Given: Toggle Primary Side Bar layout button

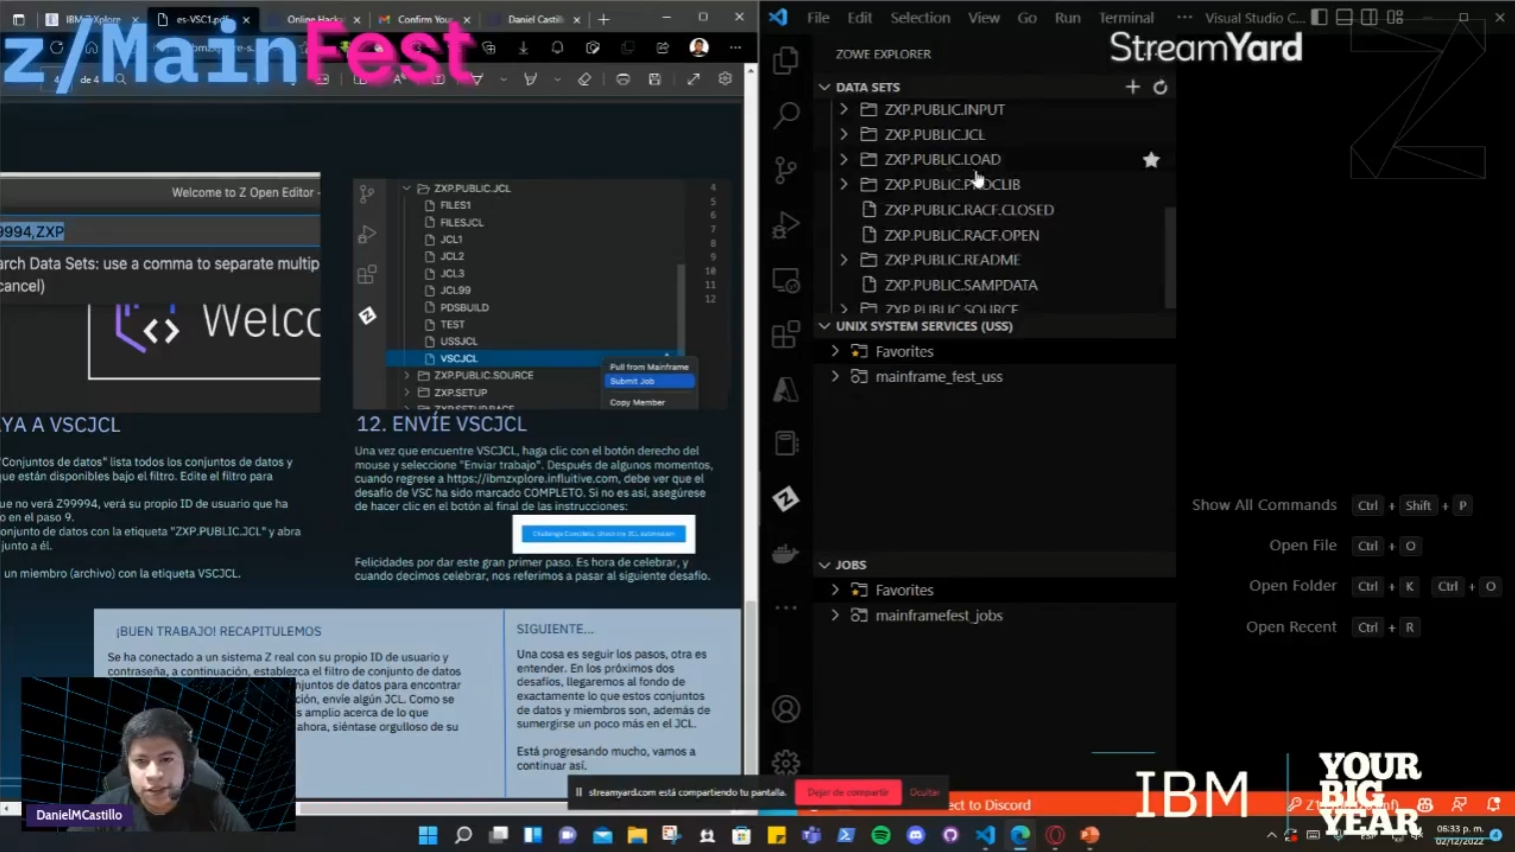Looking at the screenshot, I should [1320, 17].
